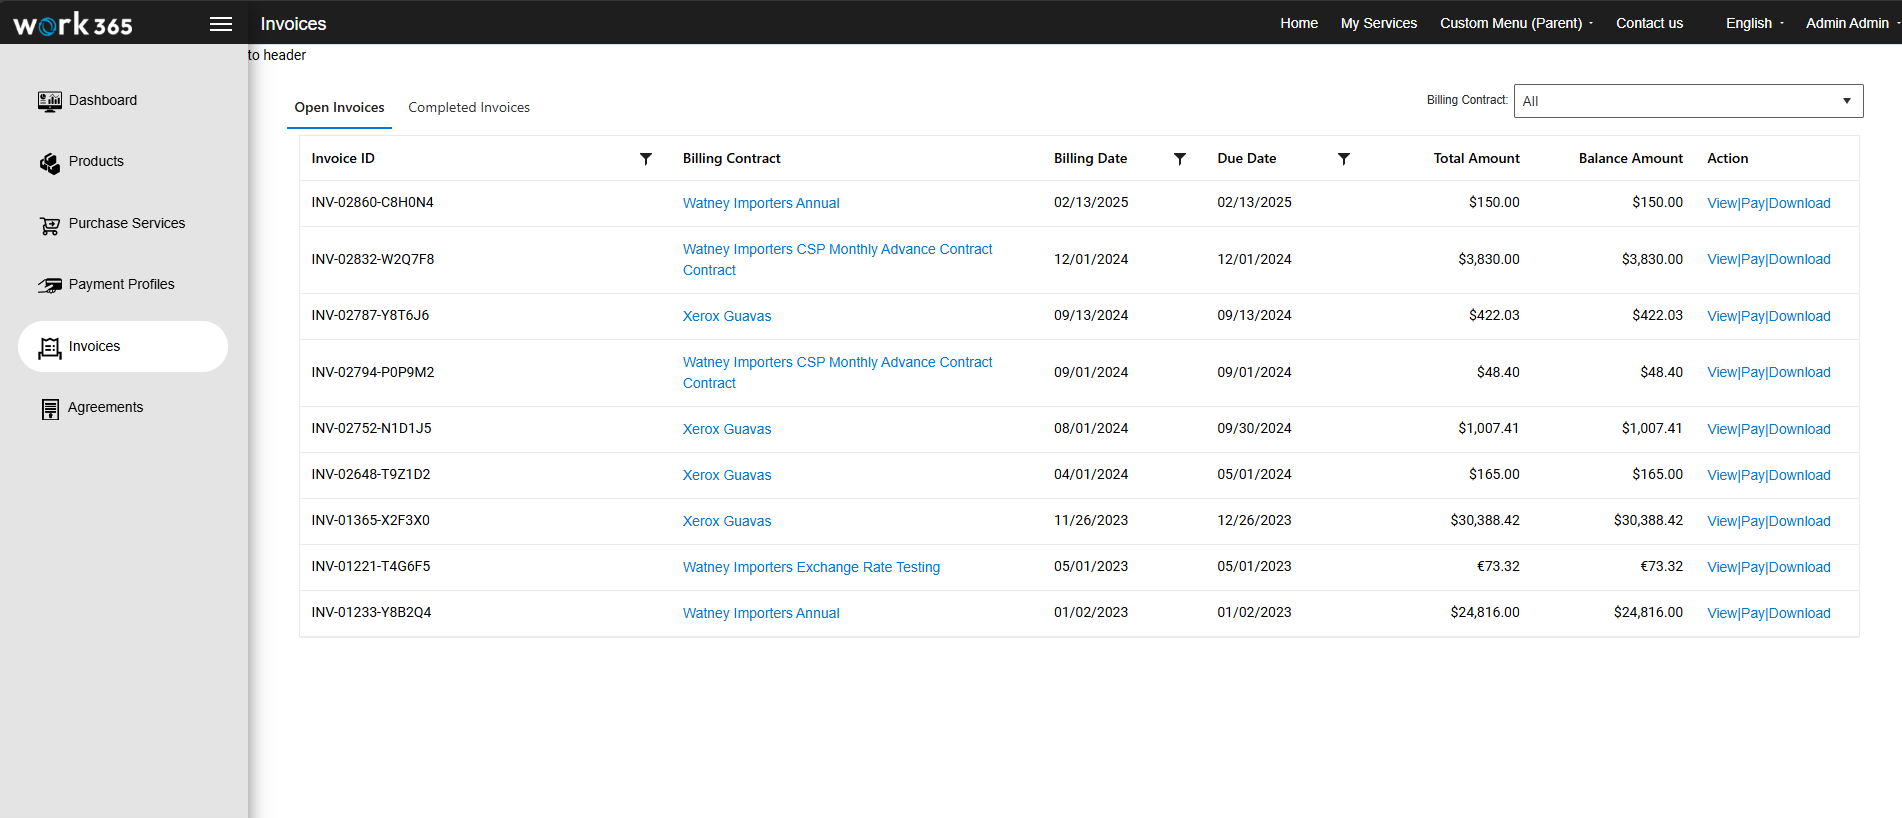Pay invoice INV-02832-W2Q7F8
1902x818 pixels.
coord(1753,259)
